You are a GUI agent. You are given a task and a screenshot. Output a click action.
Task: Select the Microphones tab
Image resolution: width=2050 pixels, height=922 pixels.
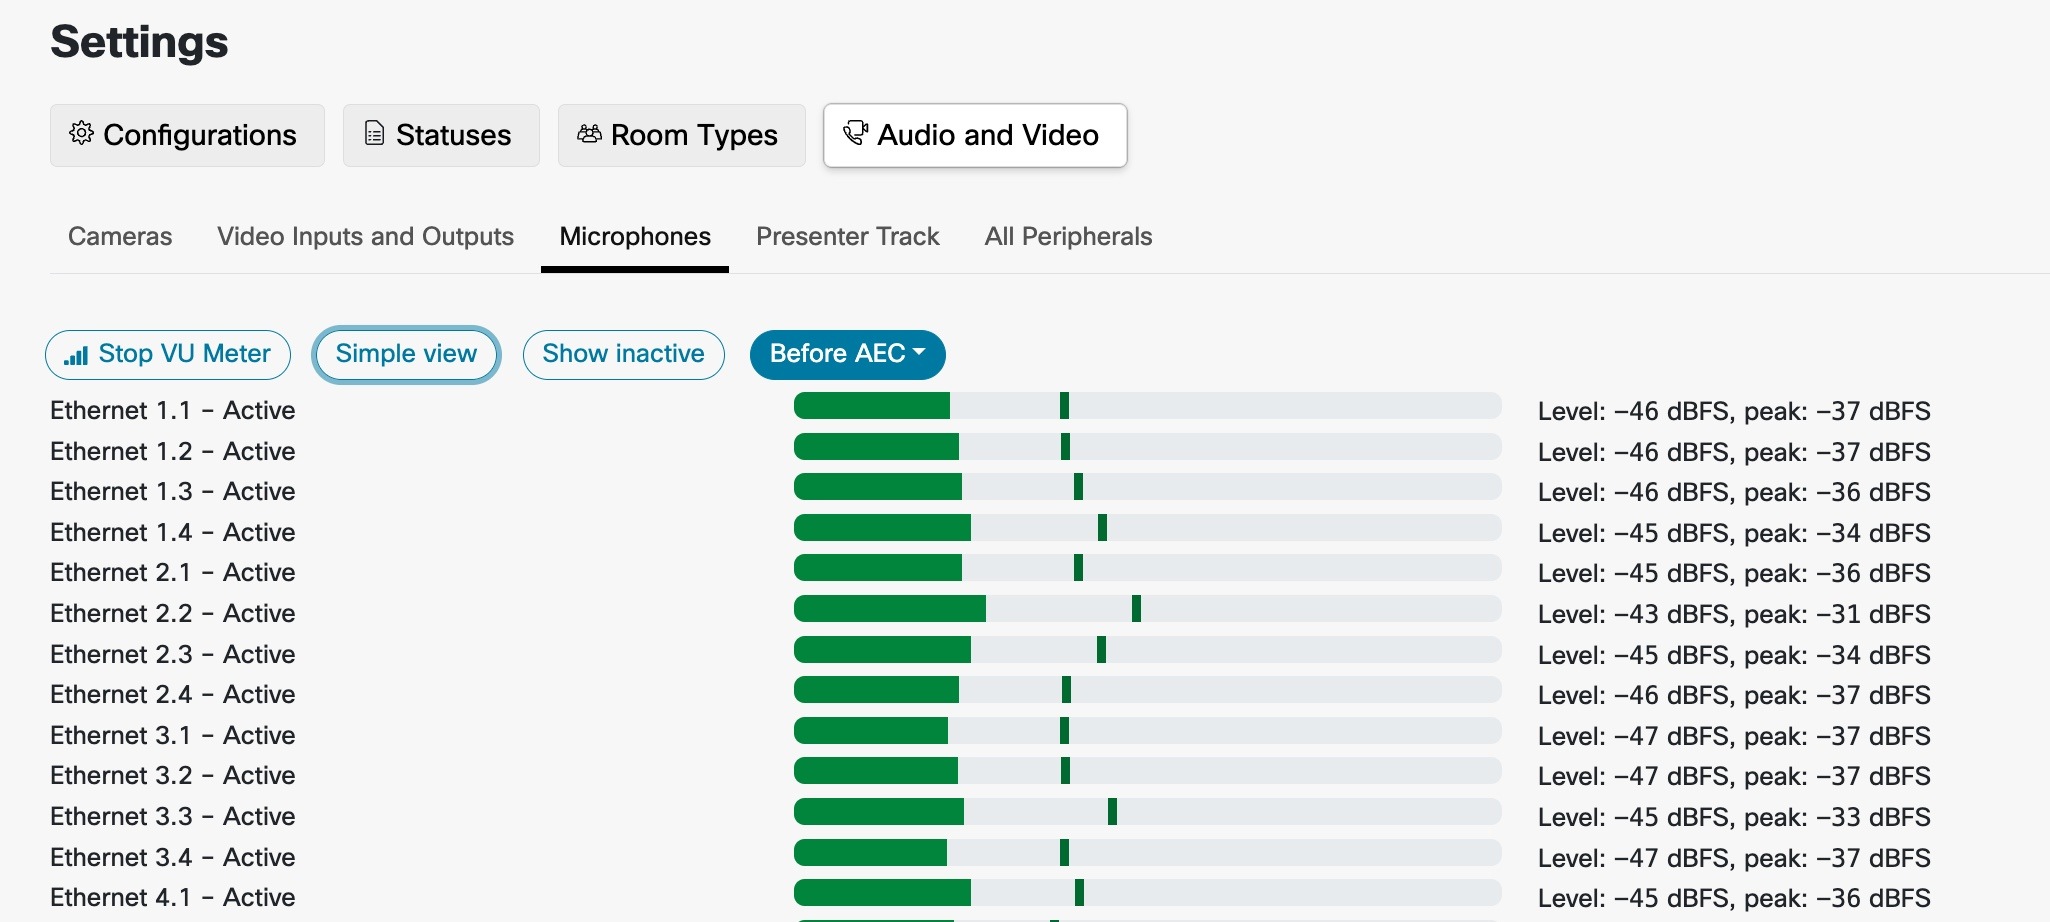tap(635, 237)
